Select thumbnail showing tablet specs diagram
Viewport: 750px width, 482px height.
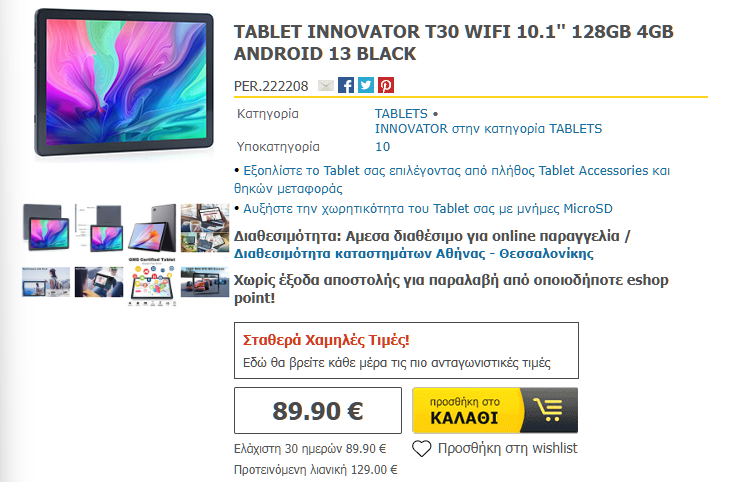99,228
